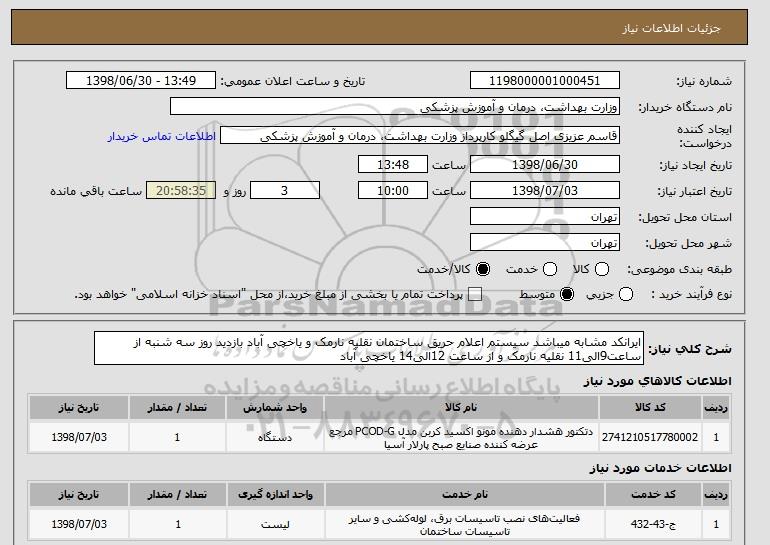
Task: Click the goods table تاریخ نیاز header
Action: coord(79,408)
